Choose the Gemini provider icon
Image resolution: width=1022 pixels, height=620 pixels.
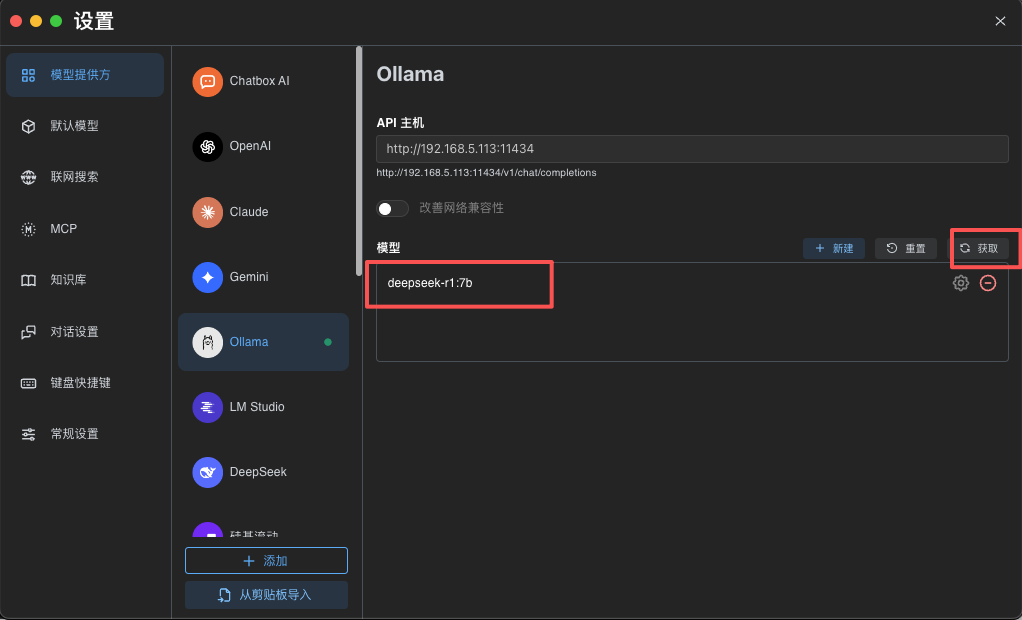207,277
